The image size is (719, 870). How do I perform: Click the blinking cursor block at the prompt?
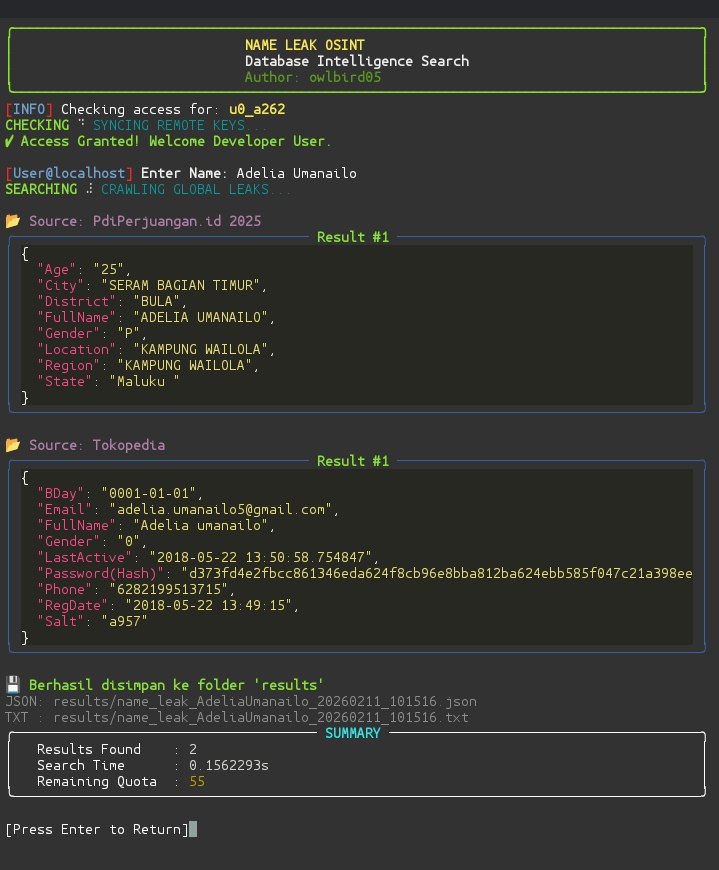tap(193, 829)
